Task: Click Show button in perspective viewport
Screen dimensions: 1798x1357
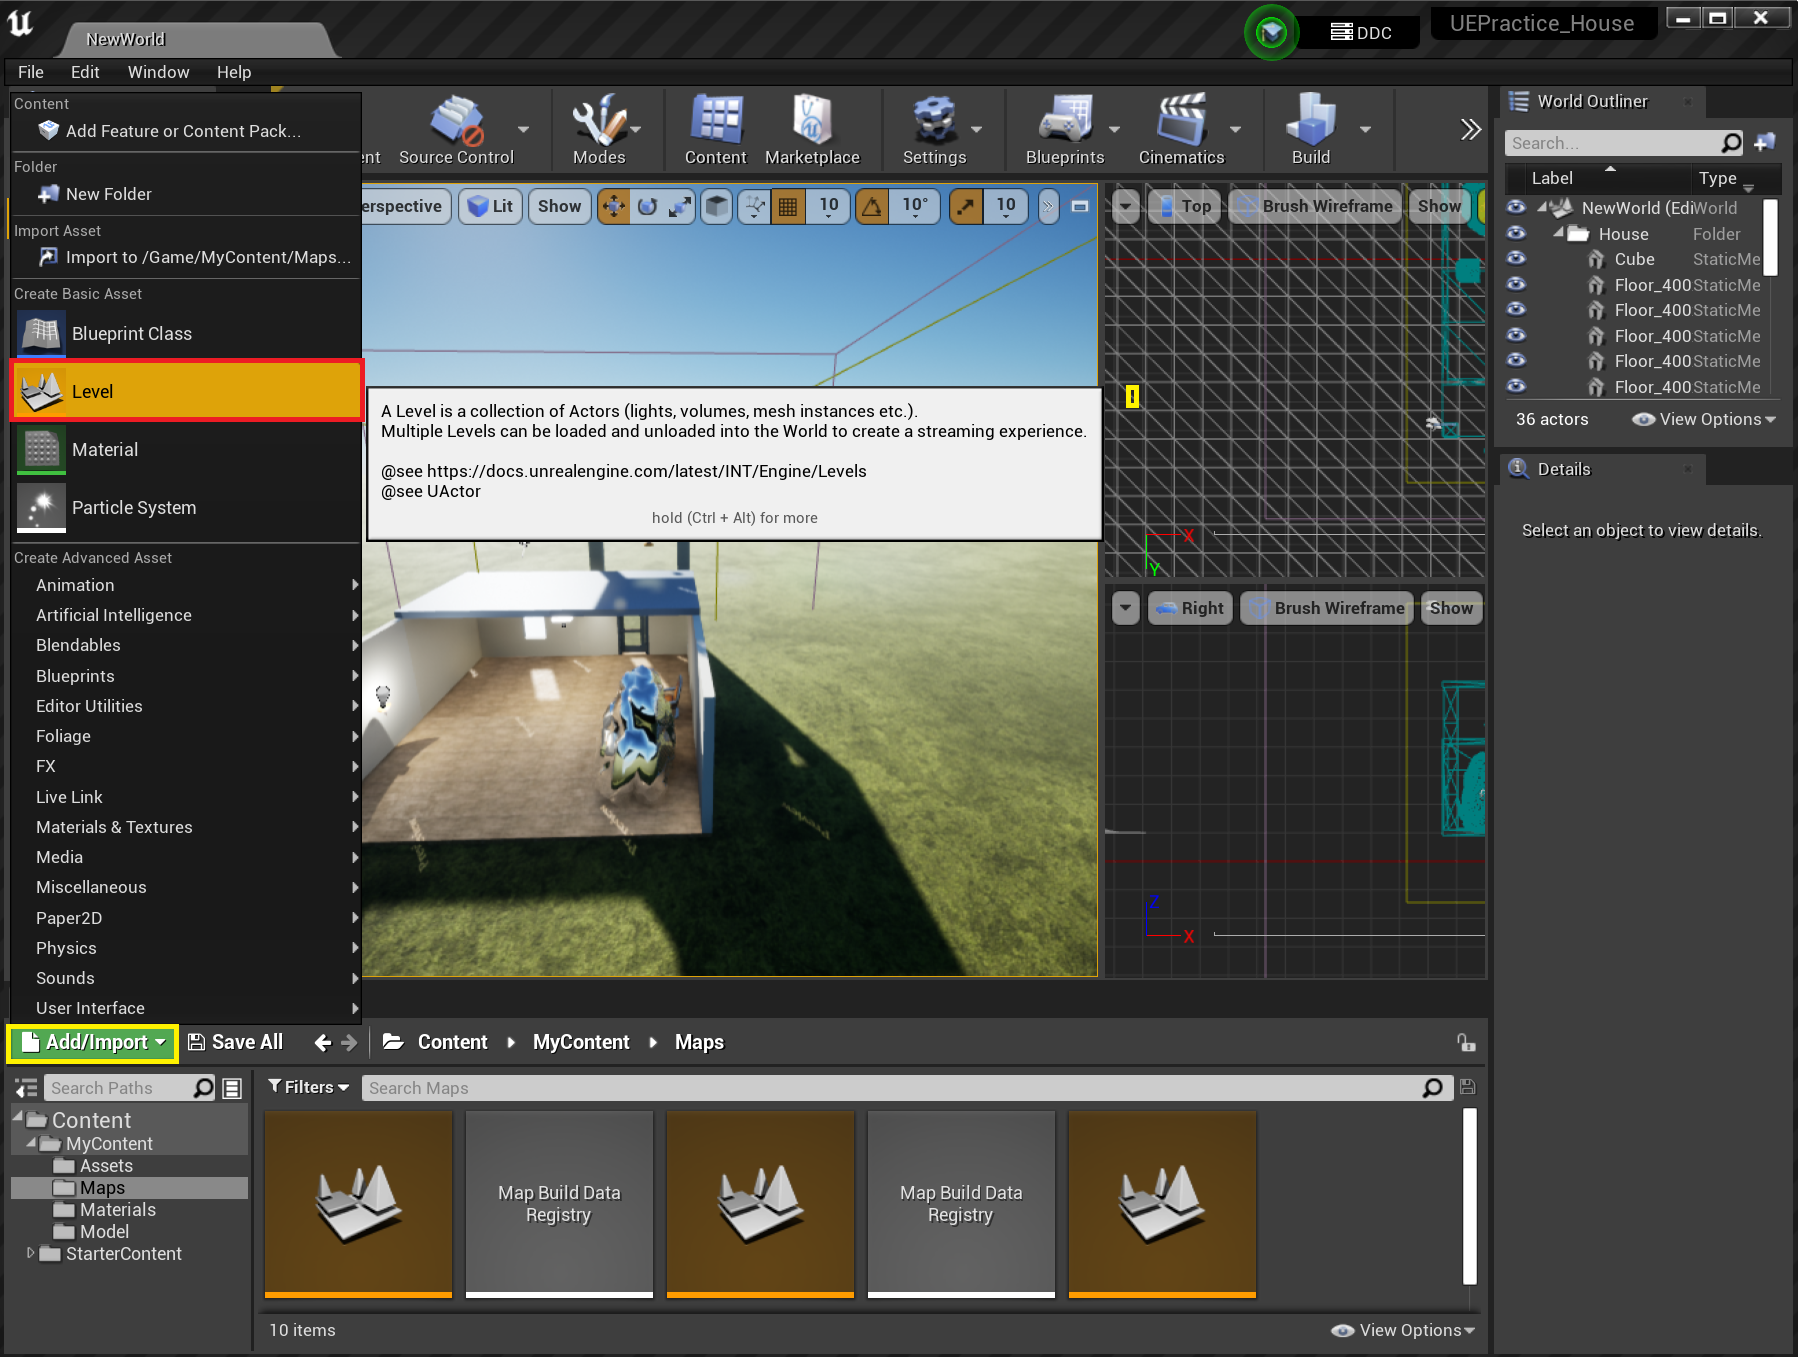Action: click(559, 206)
